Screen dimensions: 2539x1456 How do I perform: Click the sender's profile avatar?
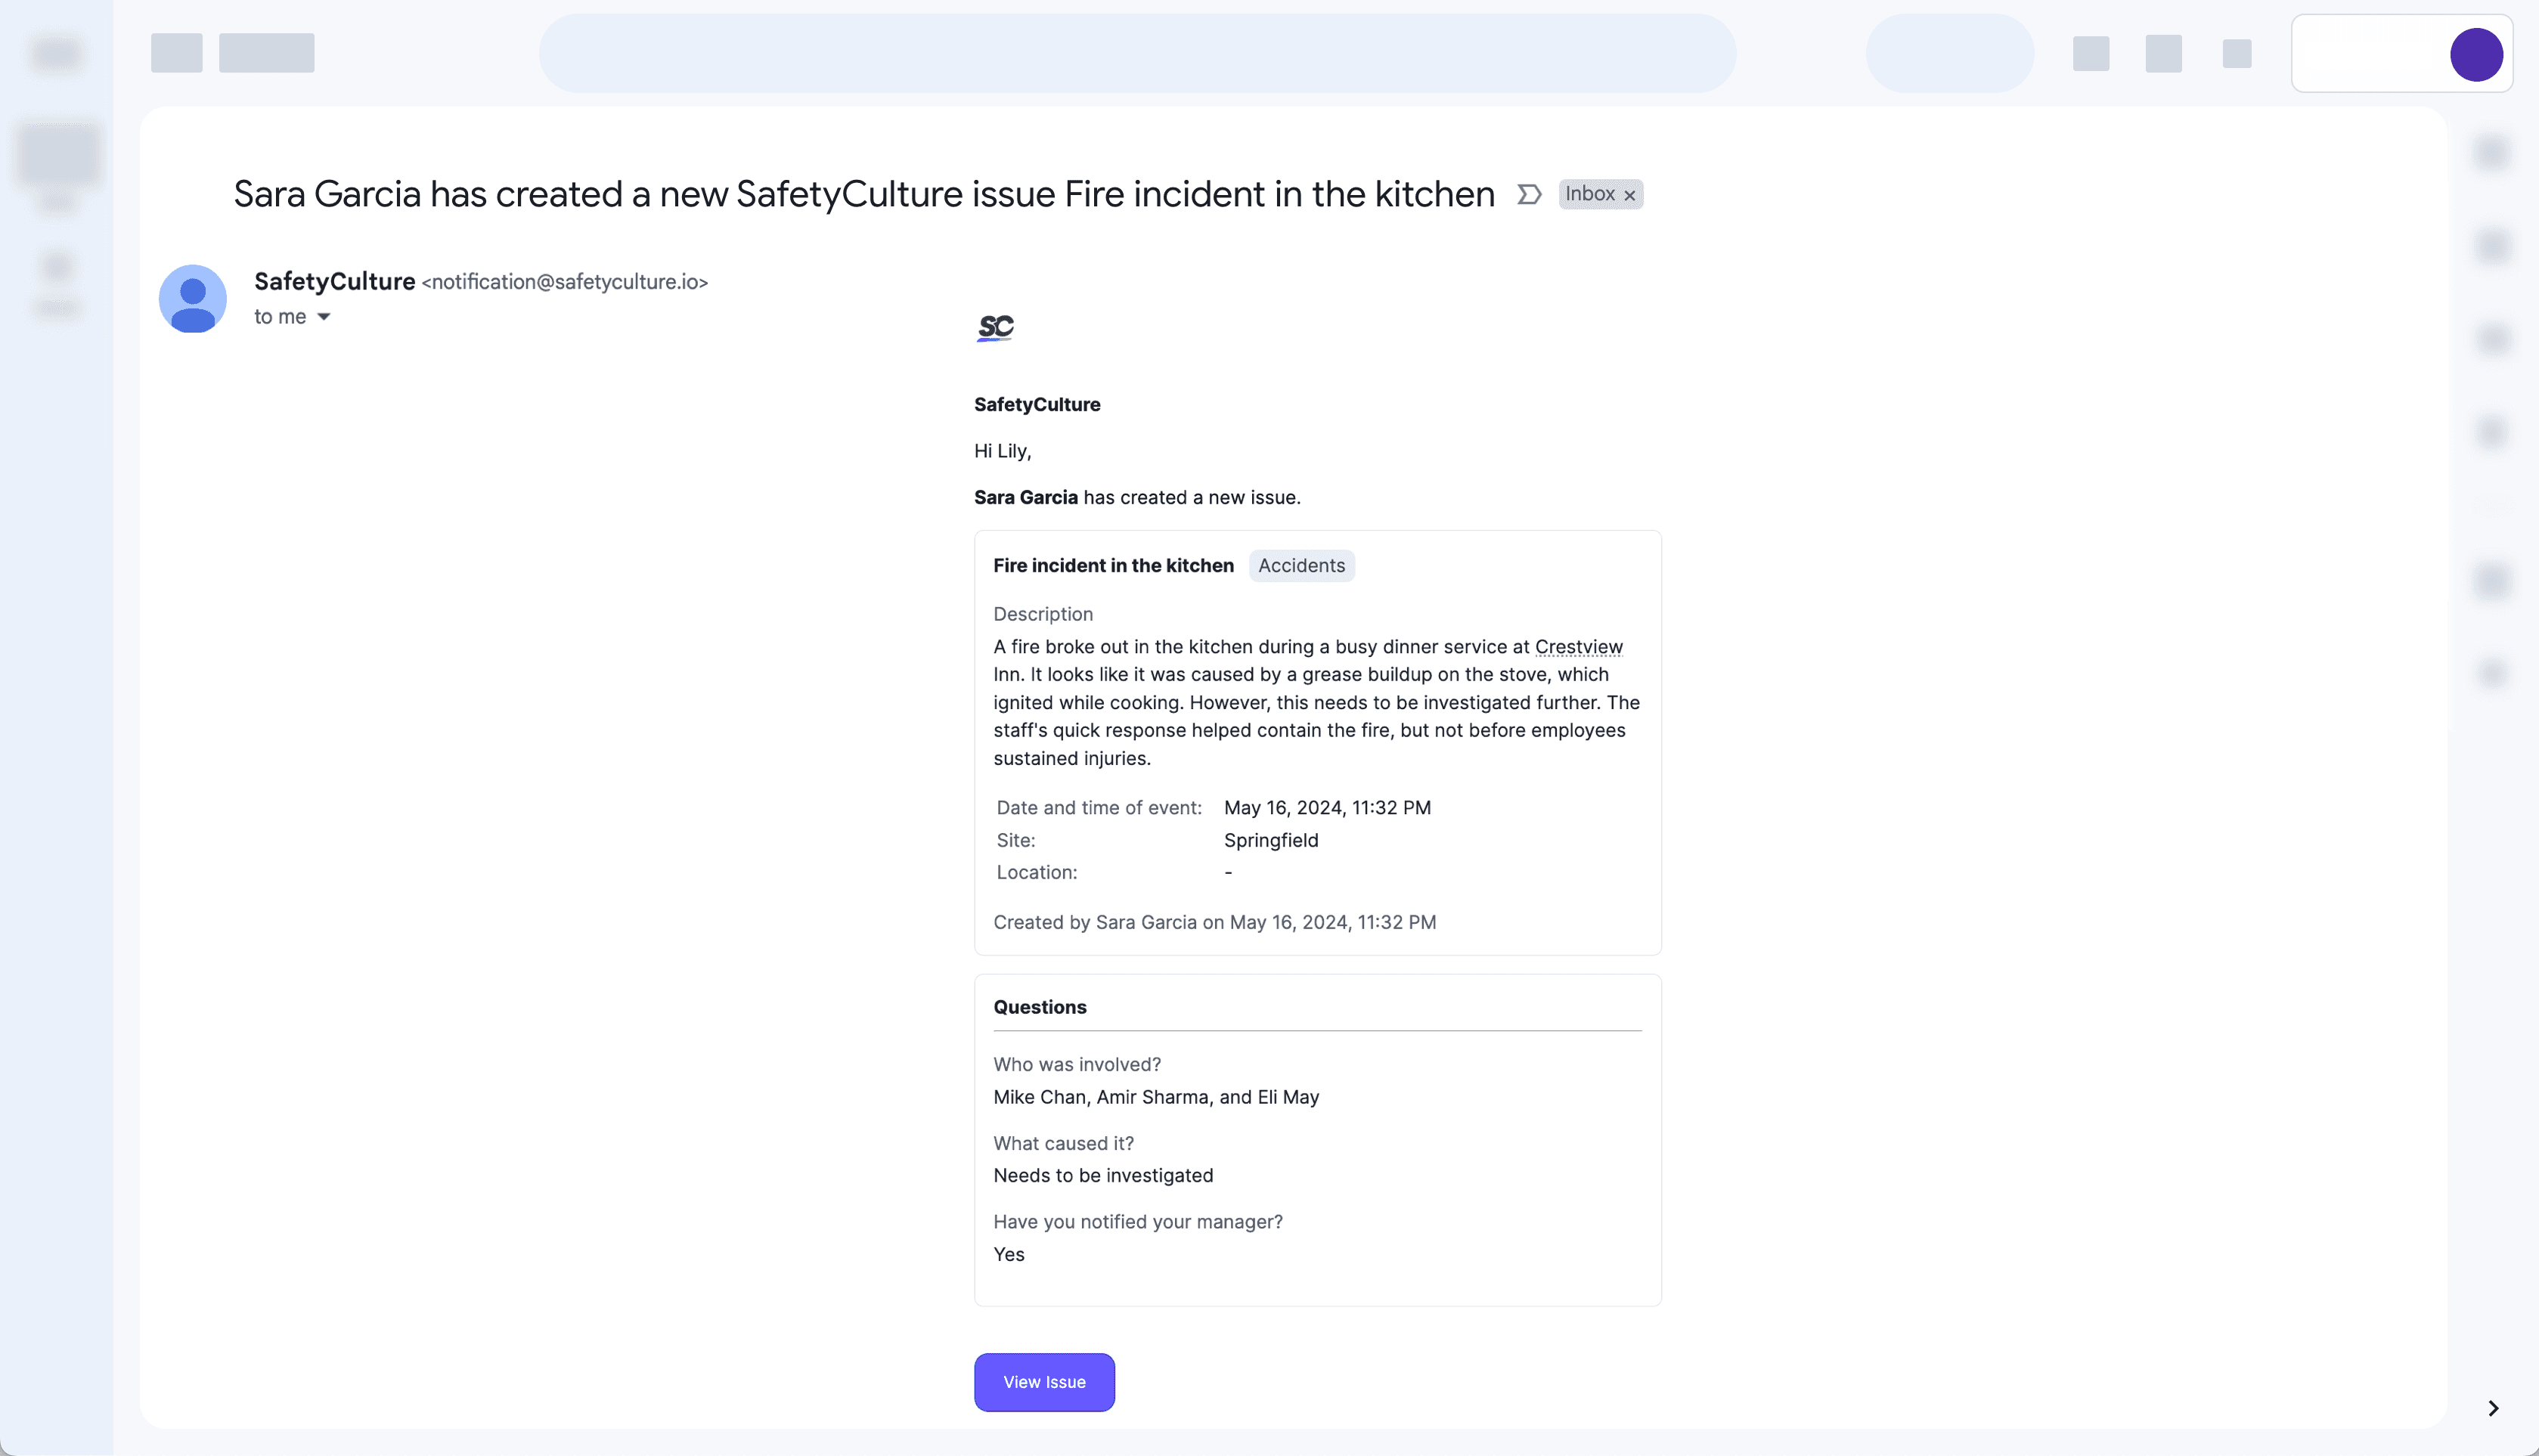click(192, 298)
